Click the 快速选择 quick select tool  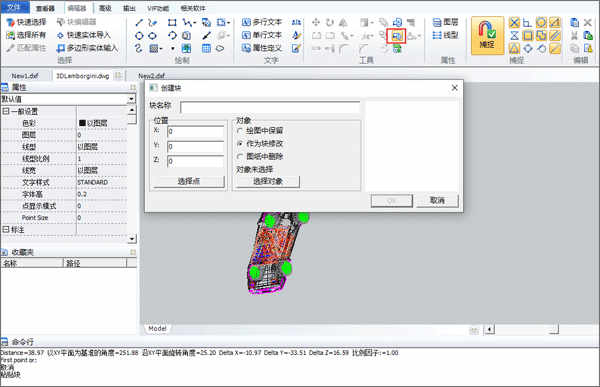(26, 22)
